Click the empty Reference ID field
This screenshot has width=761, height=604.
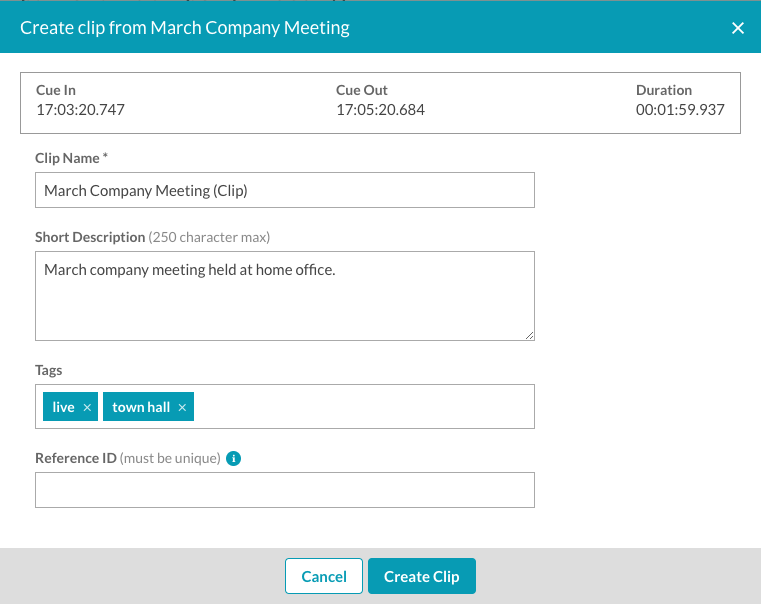click(x=285, y=490)
